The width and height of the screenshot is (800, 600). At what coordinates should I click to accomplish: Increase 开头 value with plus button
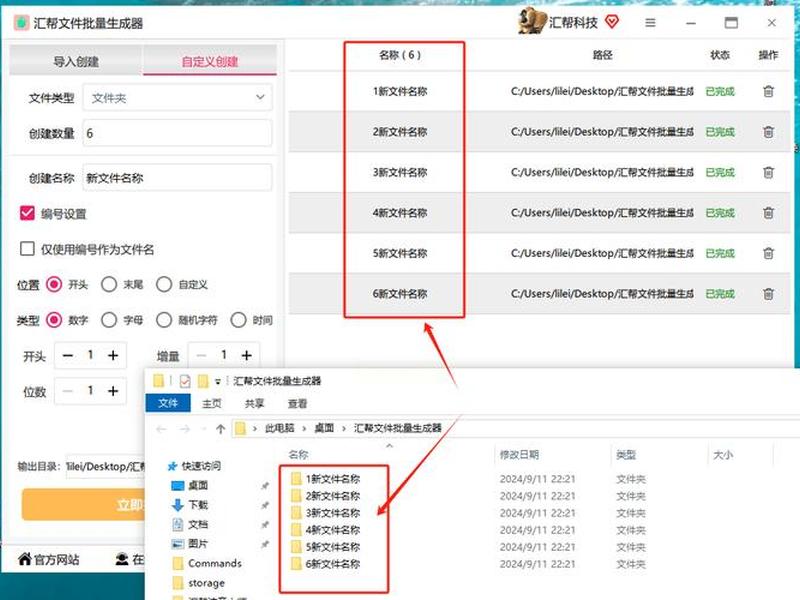(113, 355)
